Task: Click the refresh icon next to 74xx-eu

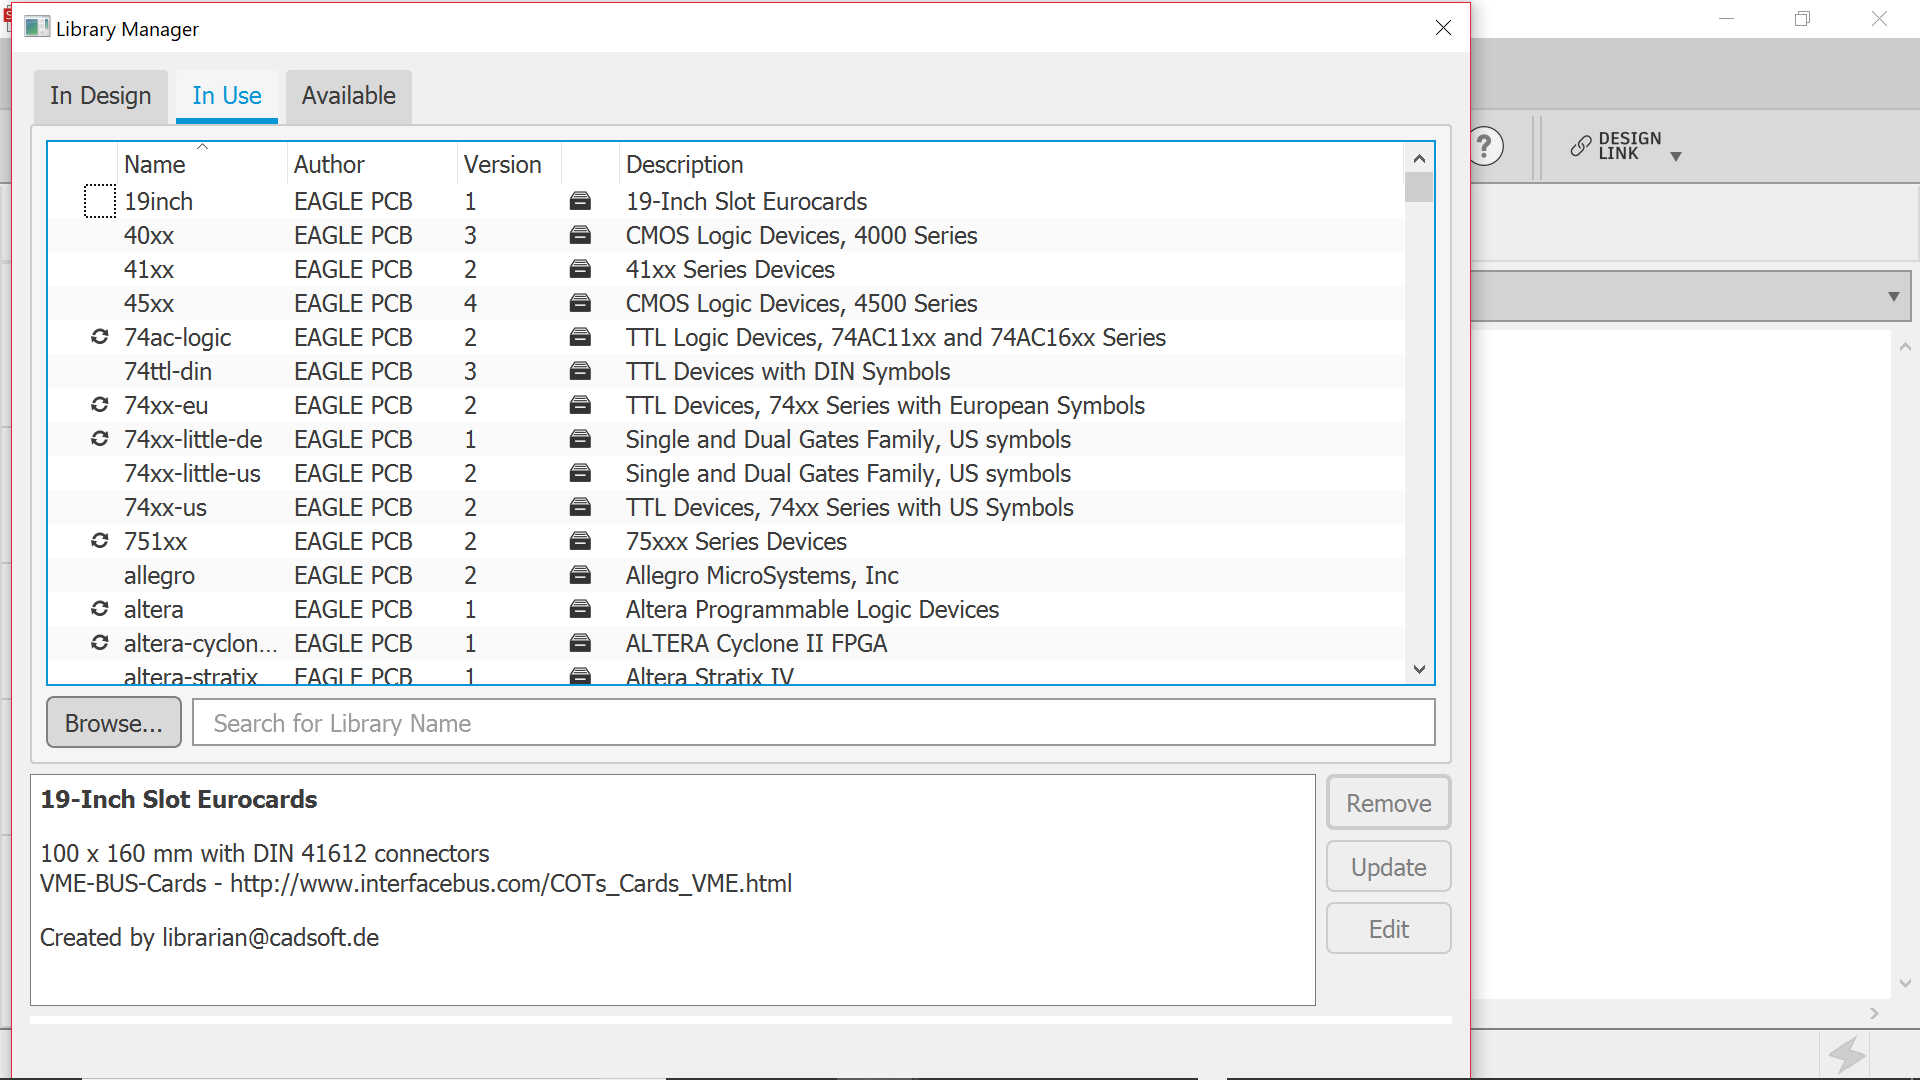Action: pyautogui.click(x=99, y=405)
